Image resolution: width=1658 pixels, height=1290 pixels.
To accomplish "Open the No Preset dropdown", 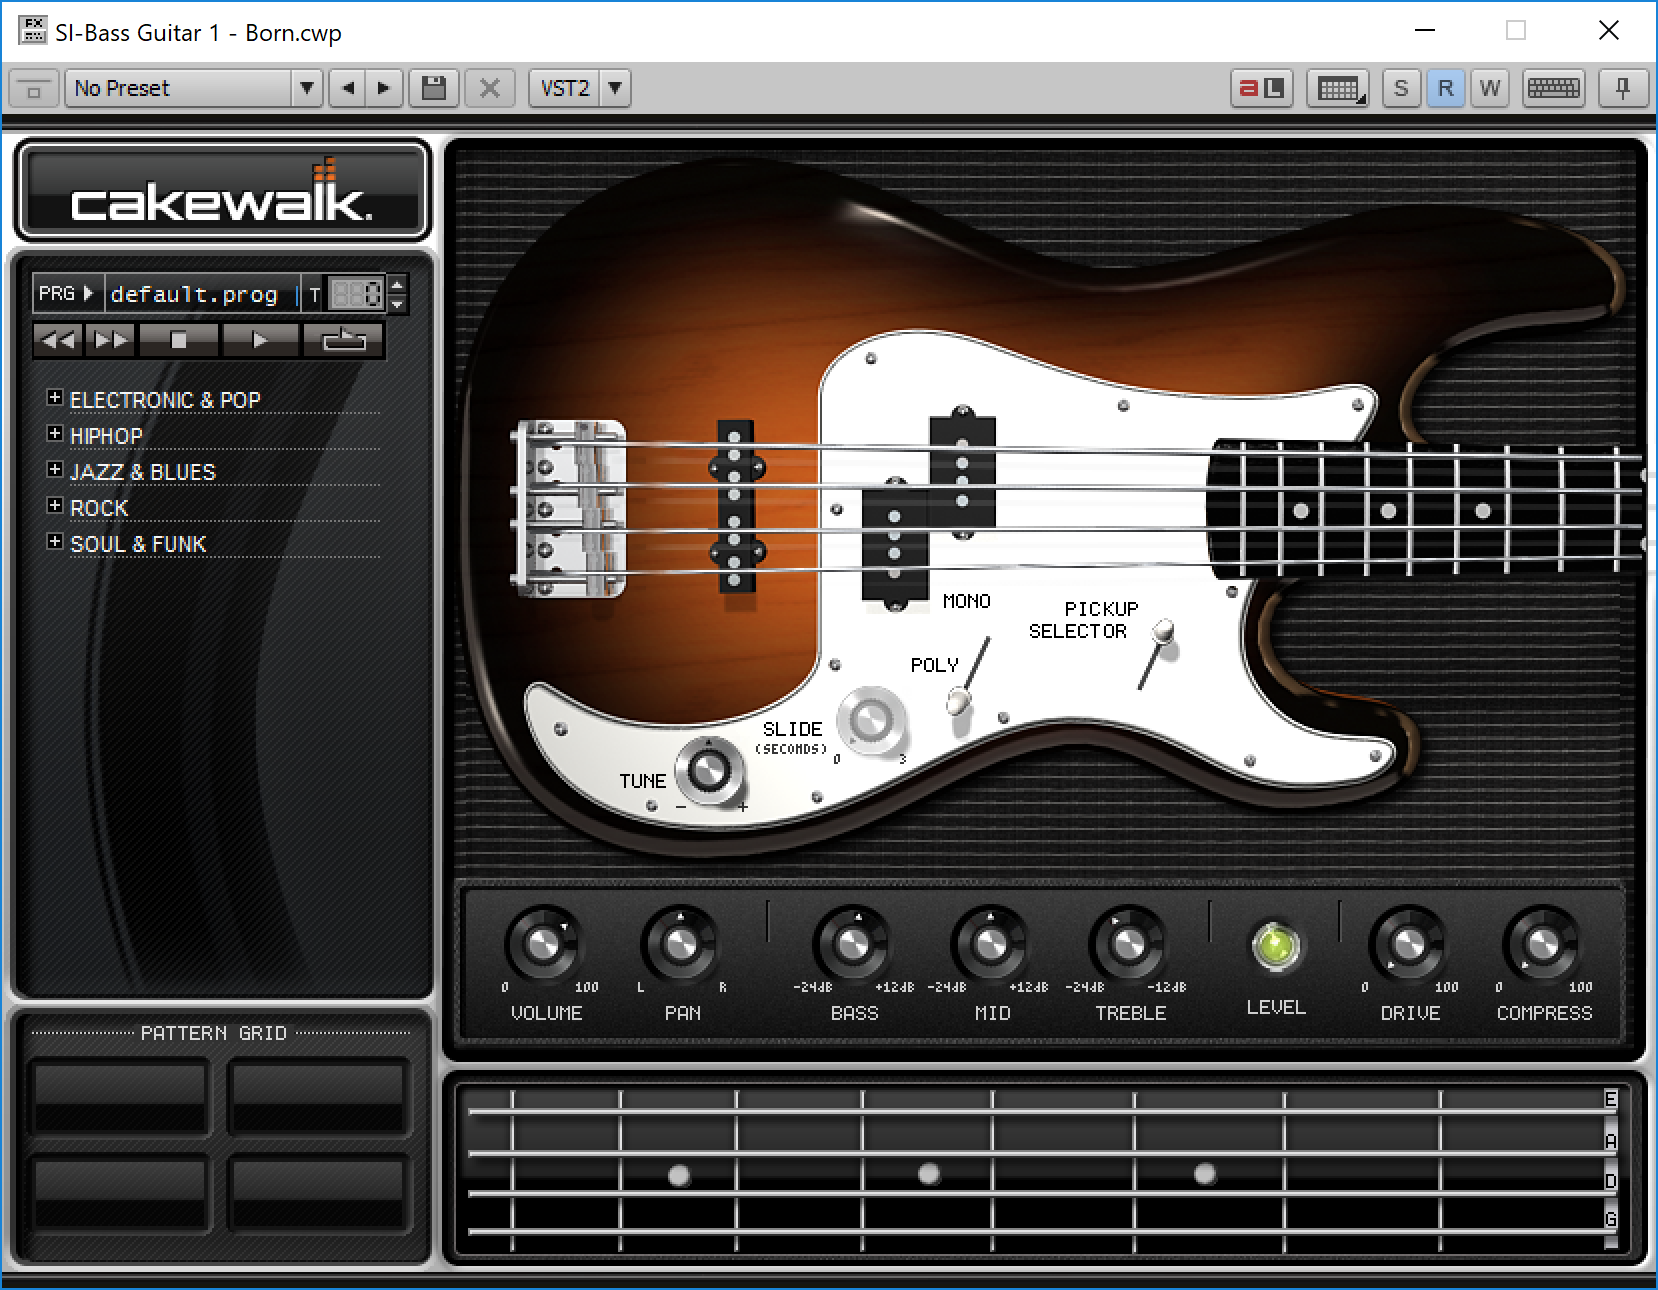I will click(306, 88).
